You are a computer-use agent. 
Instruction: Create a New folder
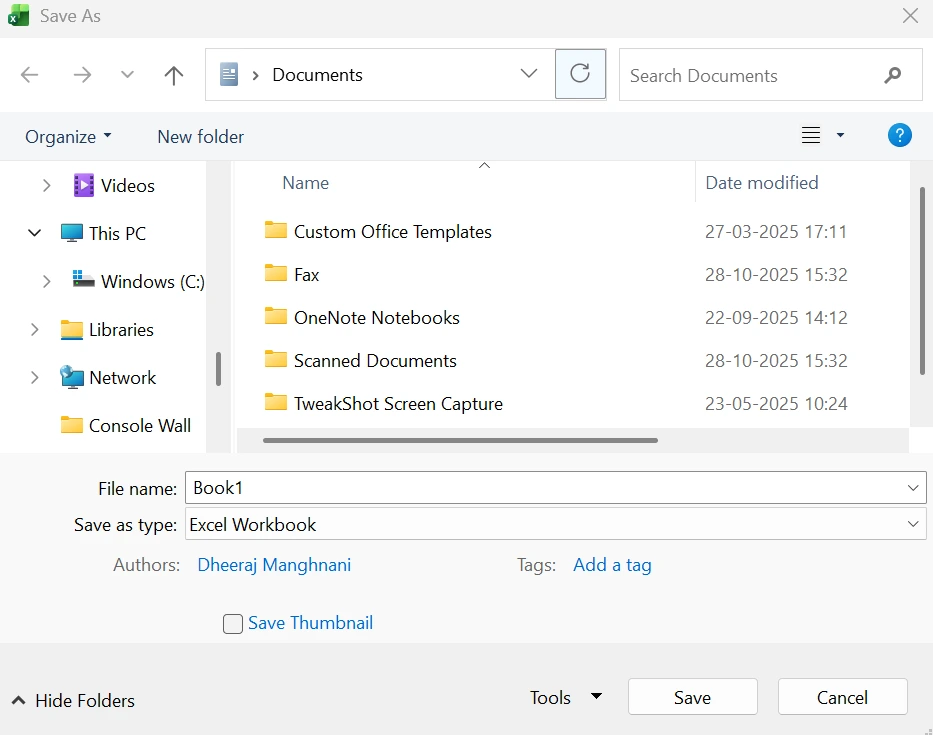200,136
